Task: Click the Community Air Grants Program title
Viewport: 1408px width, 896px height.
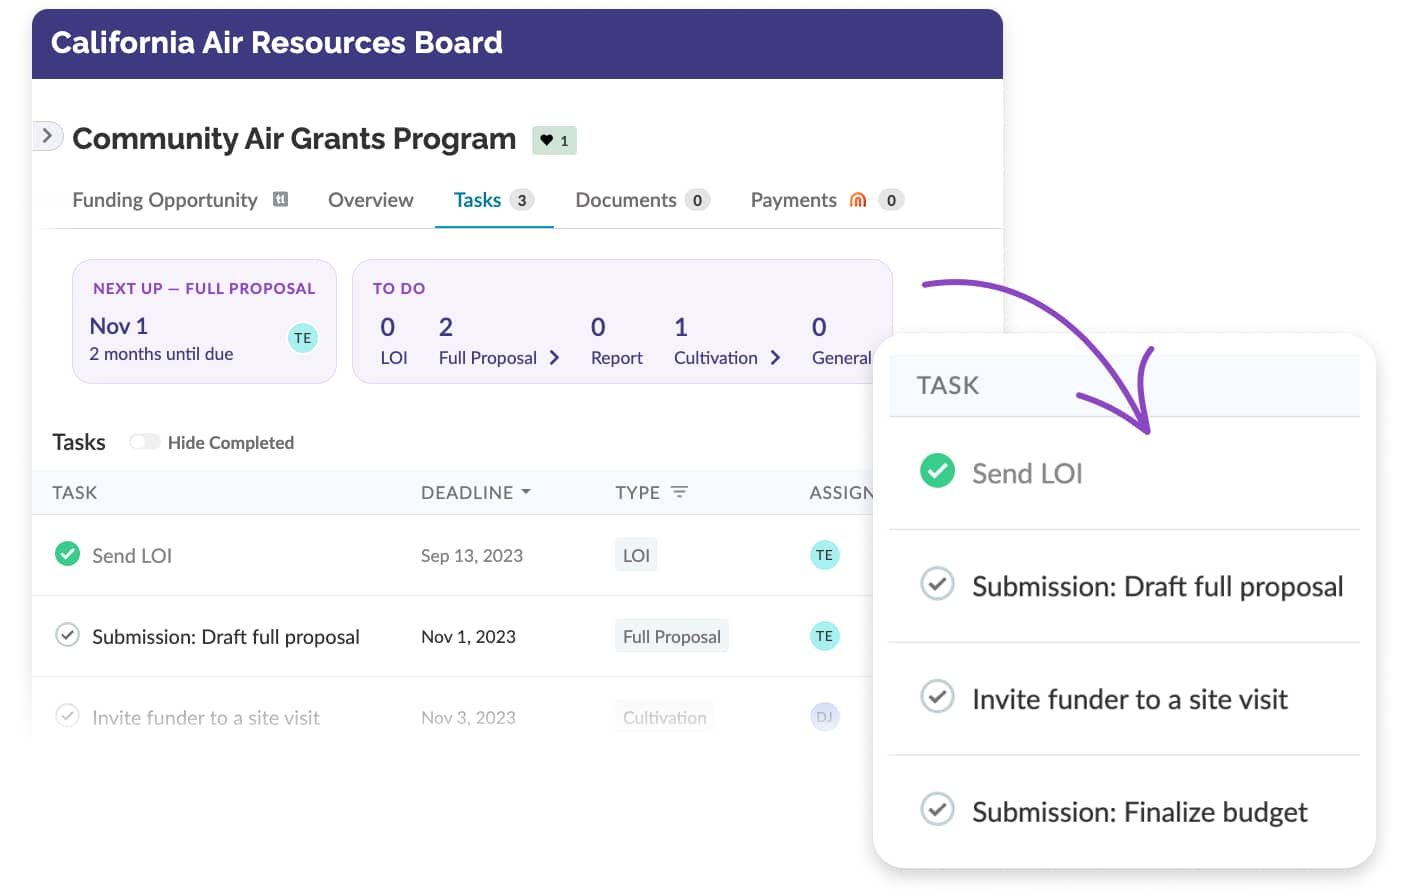Action: point(294,139)
